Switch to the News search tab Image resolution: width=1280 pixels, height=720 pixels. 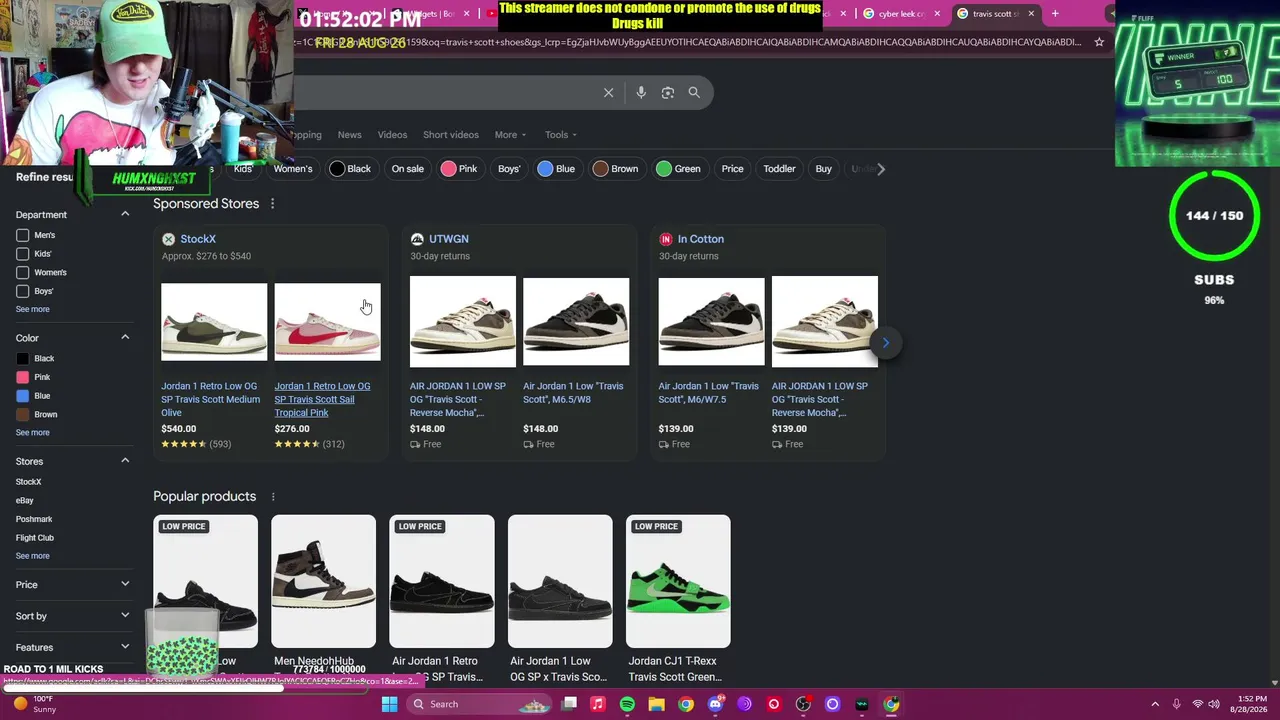(349, 135)
